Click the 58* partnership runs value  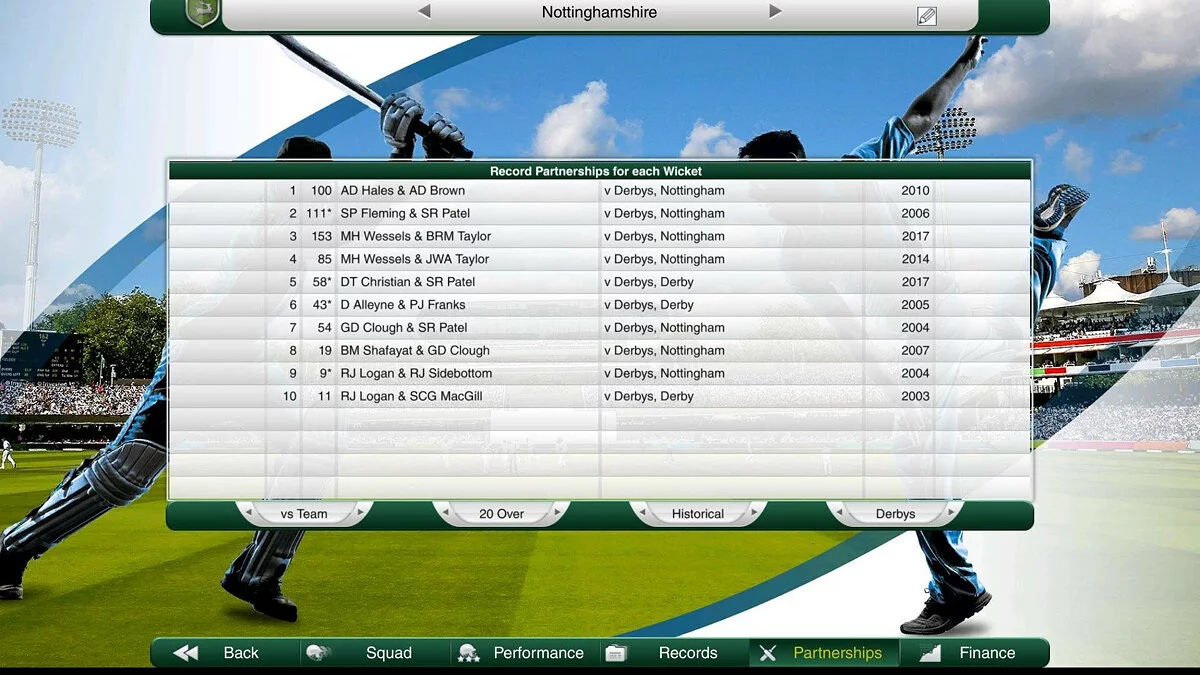[322, 283]
